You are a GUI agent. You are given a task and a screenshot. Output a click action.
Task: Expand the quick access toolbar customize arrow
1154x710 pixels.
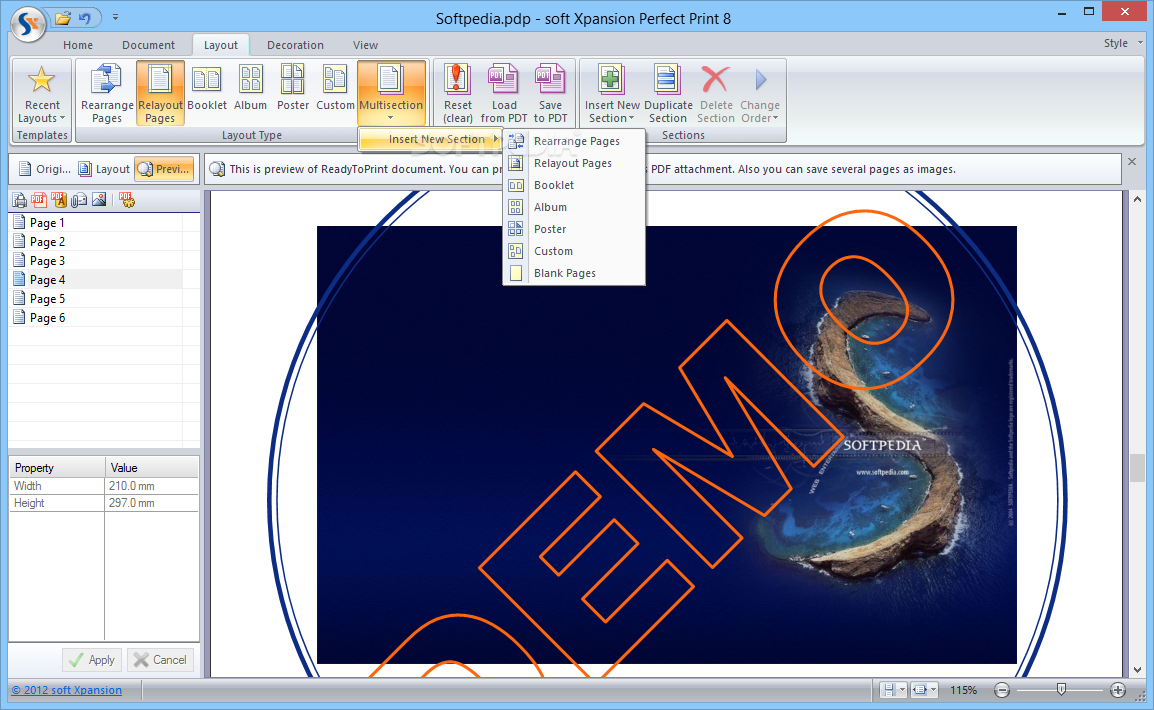pos(116,17)
